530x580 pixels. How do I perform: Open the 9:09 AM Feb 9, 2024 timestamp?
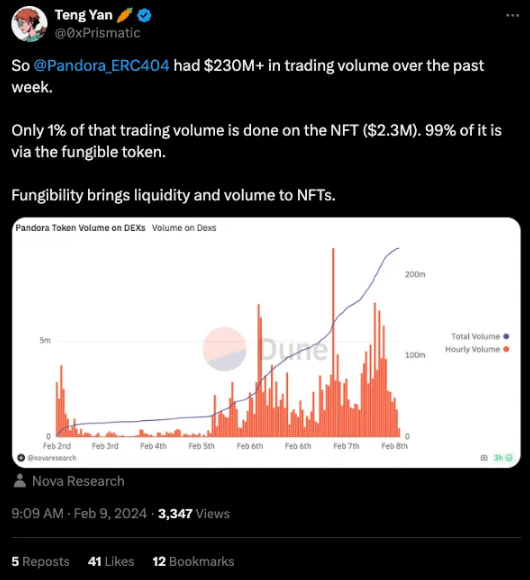(79, 513)
